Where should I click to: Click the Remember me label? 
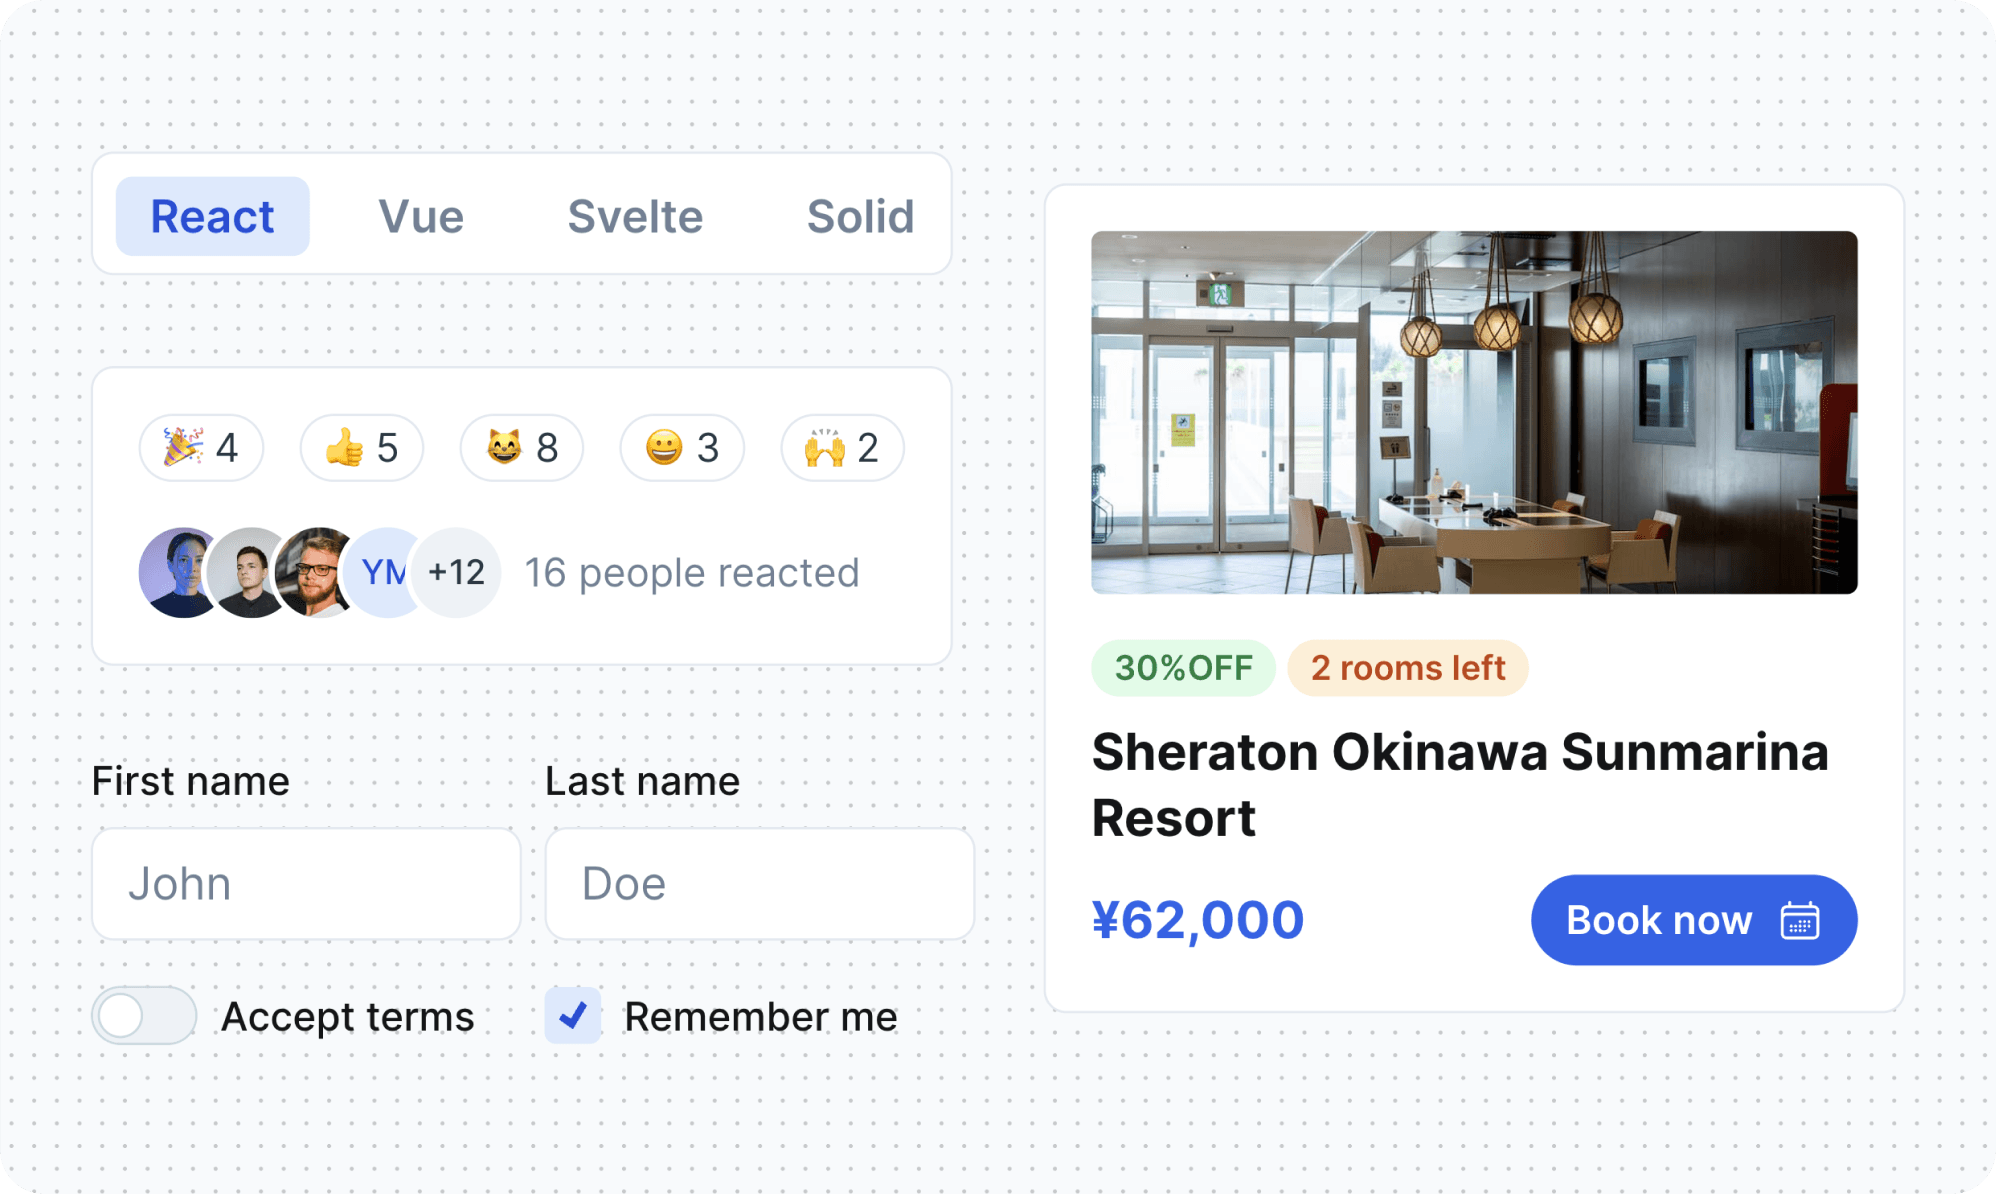[x=761, y=1017]
